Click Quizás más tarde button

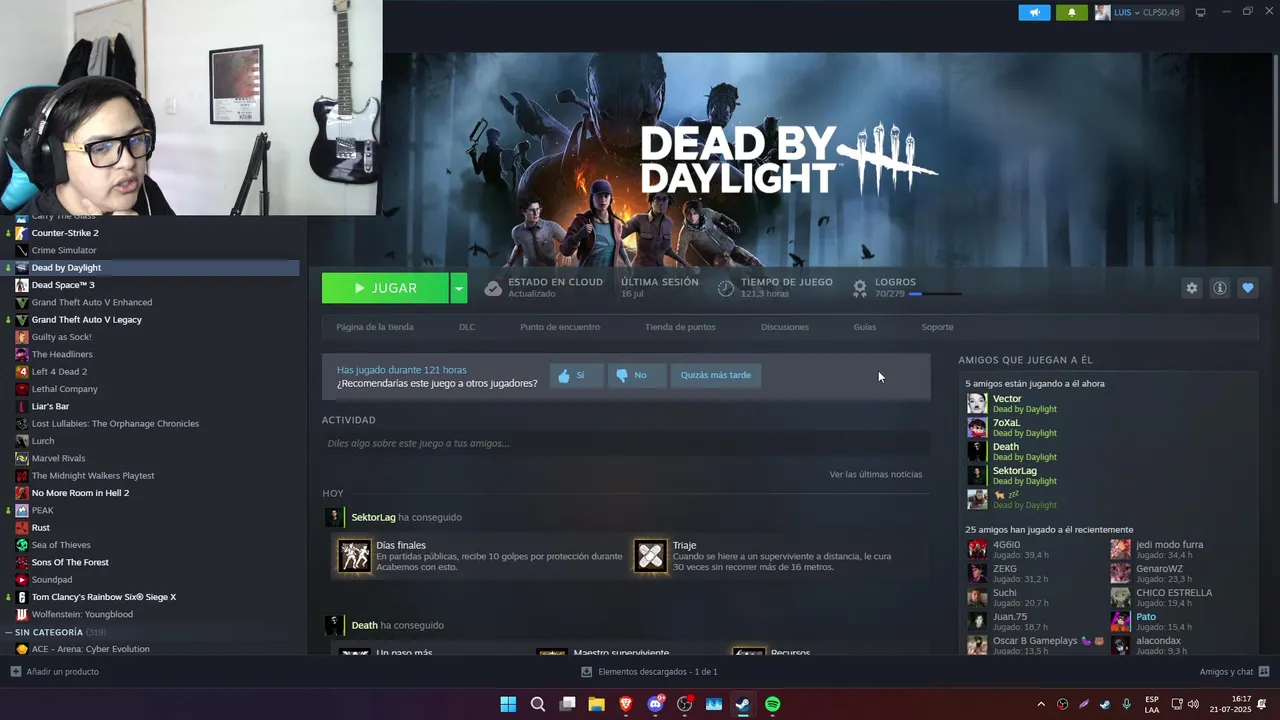coord(716,375)
